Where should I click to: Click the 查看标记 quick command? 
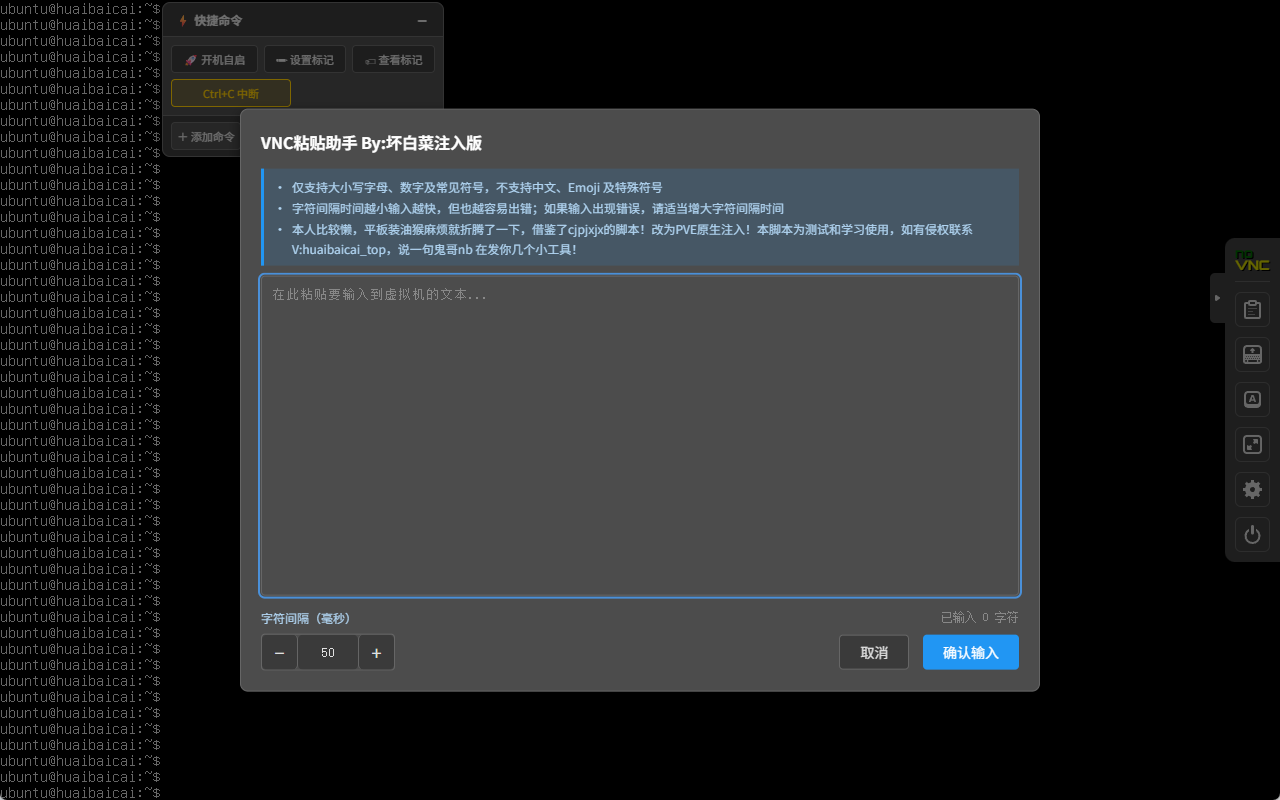coord(393,59)
